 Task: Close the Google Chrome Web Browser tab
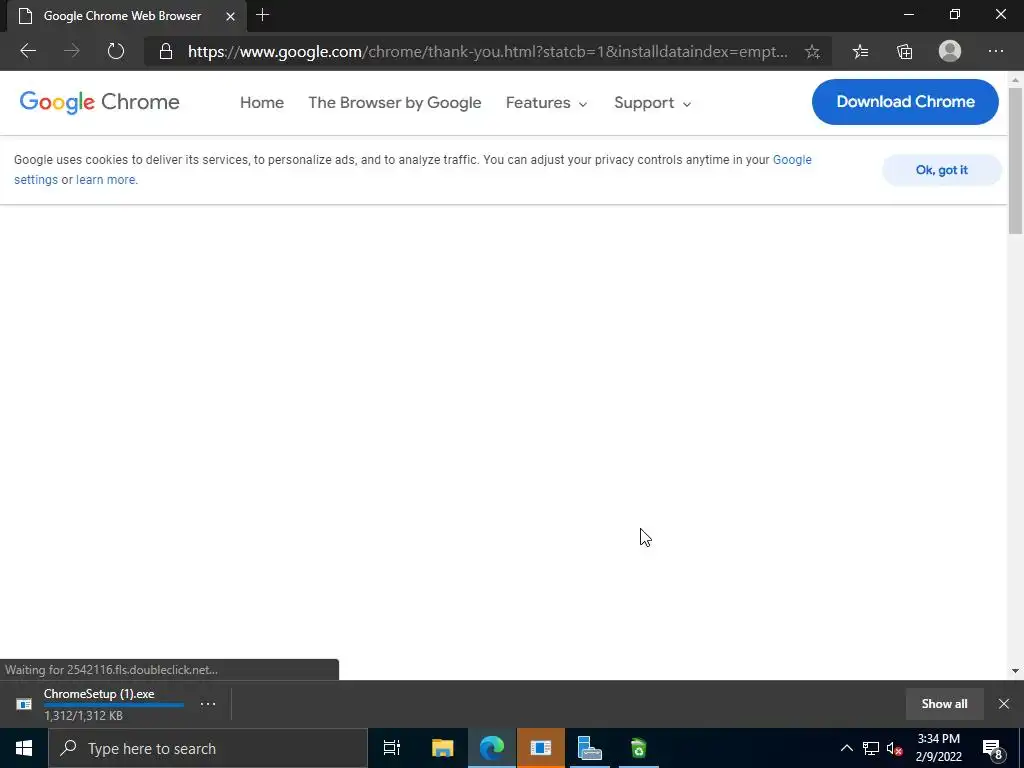pyautogui.click(x=230, y=16)
